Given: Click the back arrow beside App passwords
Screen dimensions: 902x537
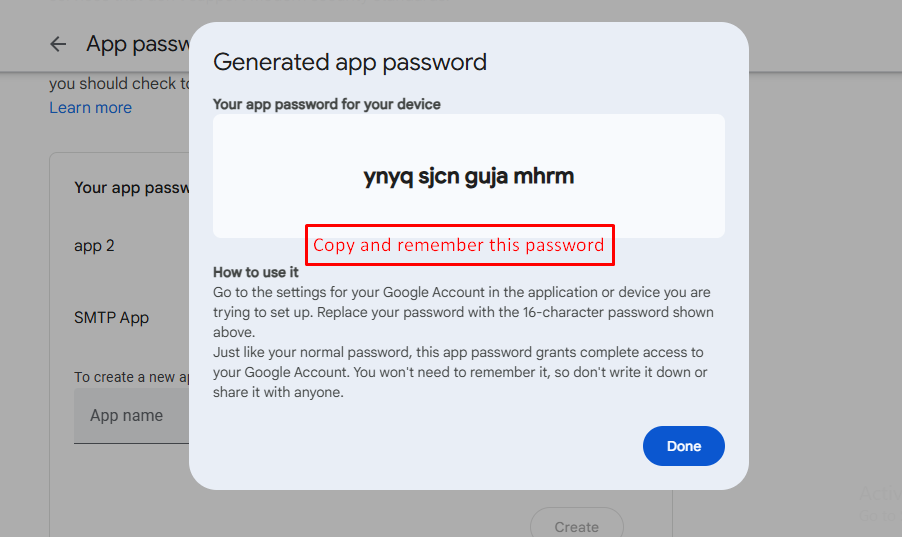Looking at the screenshot, I should click(x=58, y=44).
